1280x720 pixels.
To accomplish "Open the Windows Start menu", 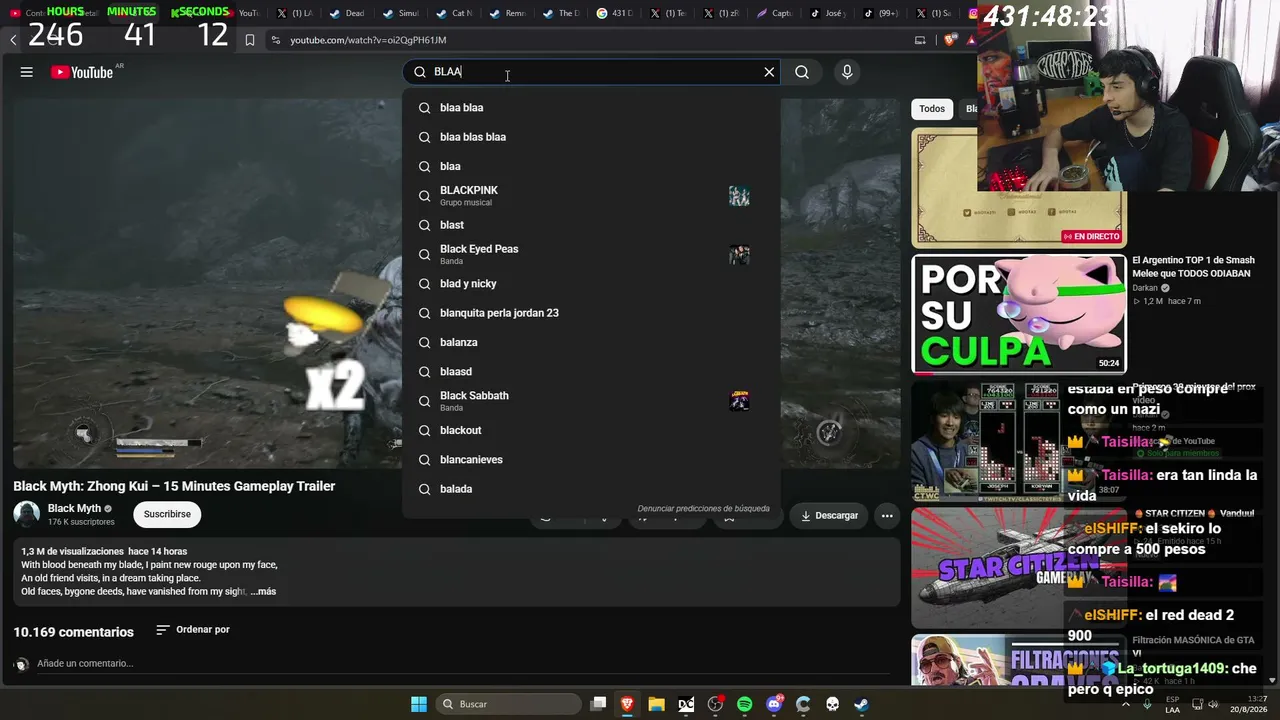I will coord(419,704).
